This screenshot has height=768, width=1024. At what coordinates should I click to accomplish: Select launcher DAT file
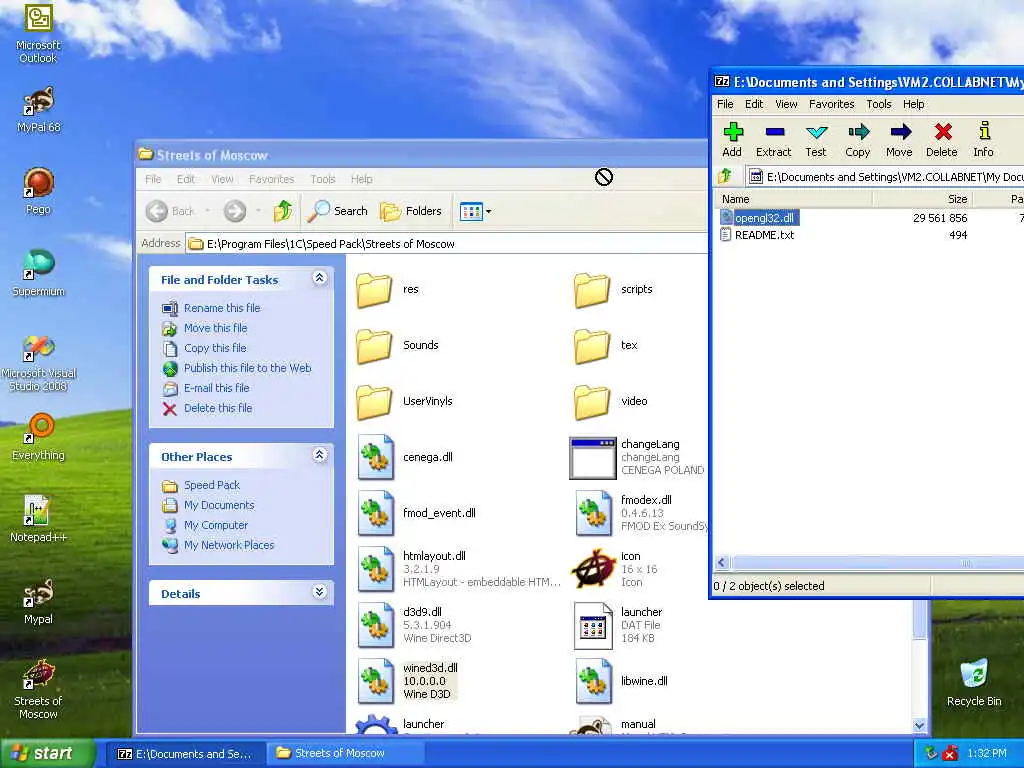tap(618, 625)
